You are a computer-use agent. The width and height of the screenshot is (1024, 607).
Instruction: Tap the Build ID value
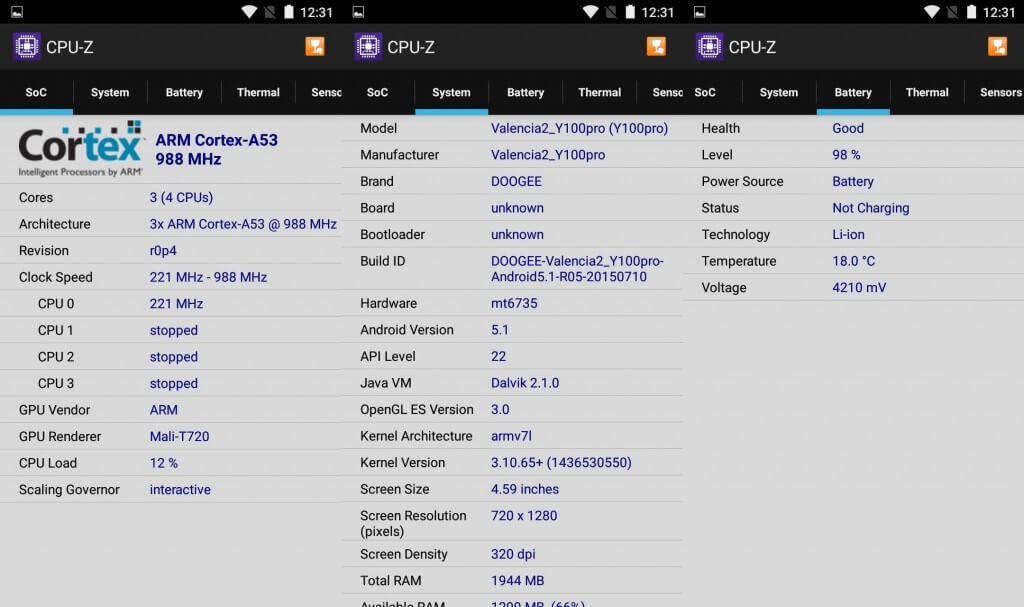click(x=577, y=269)
